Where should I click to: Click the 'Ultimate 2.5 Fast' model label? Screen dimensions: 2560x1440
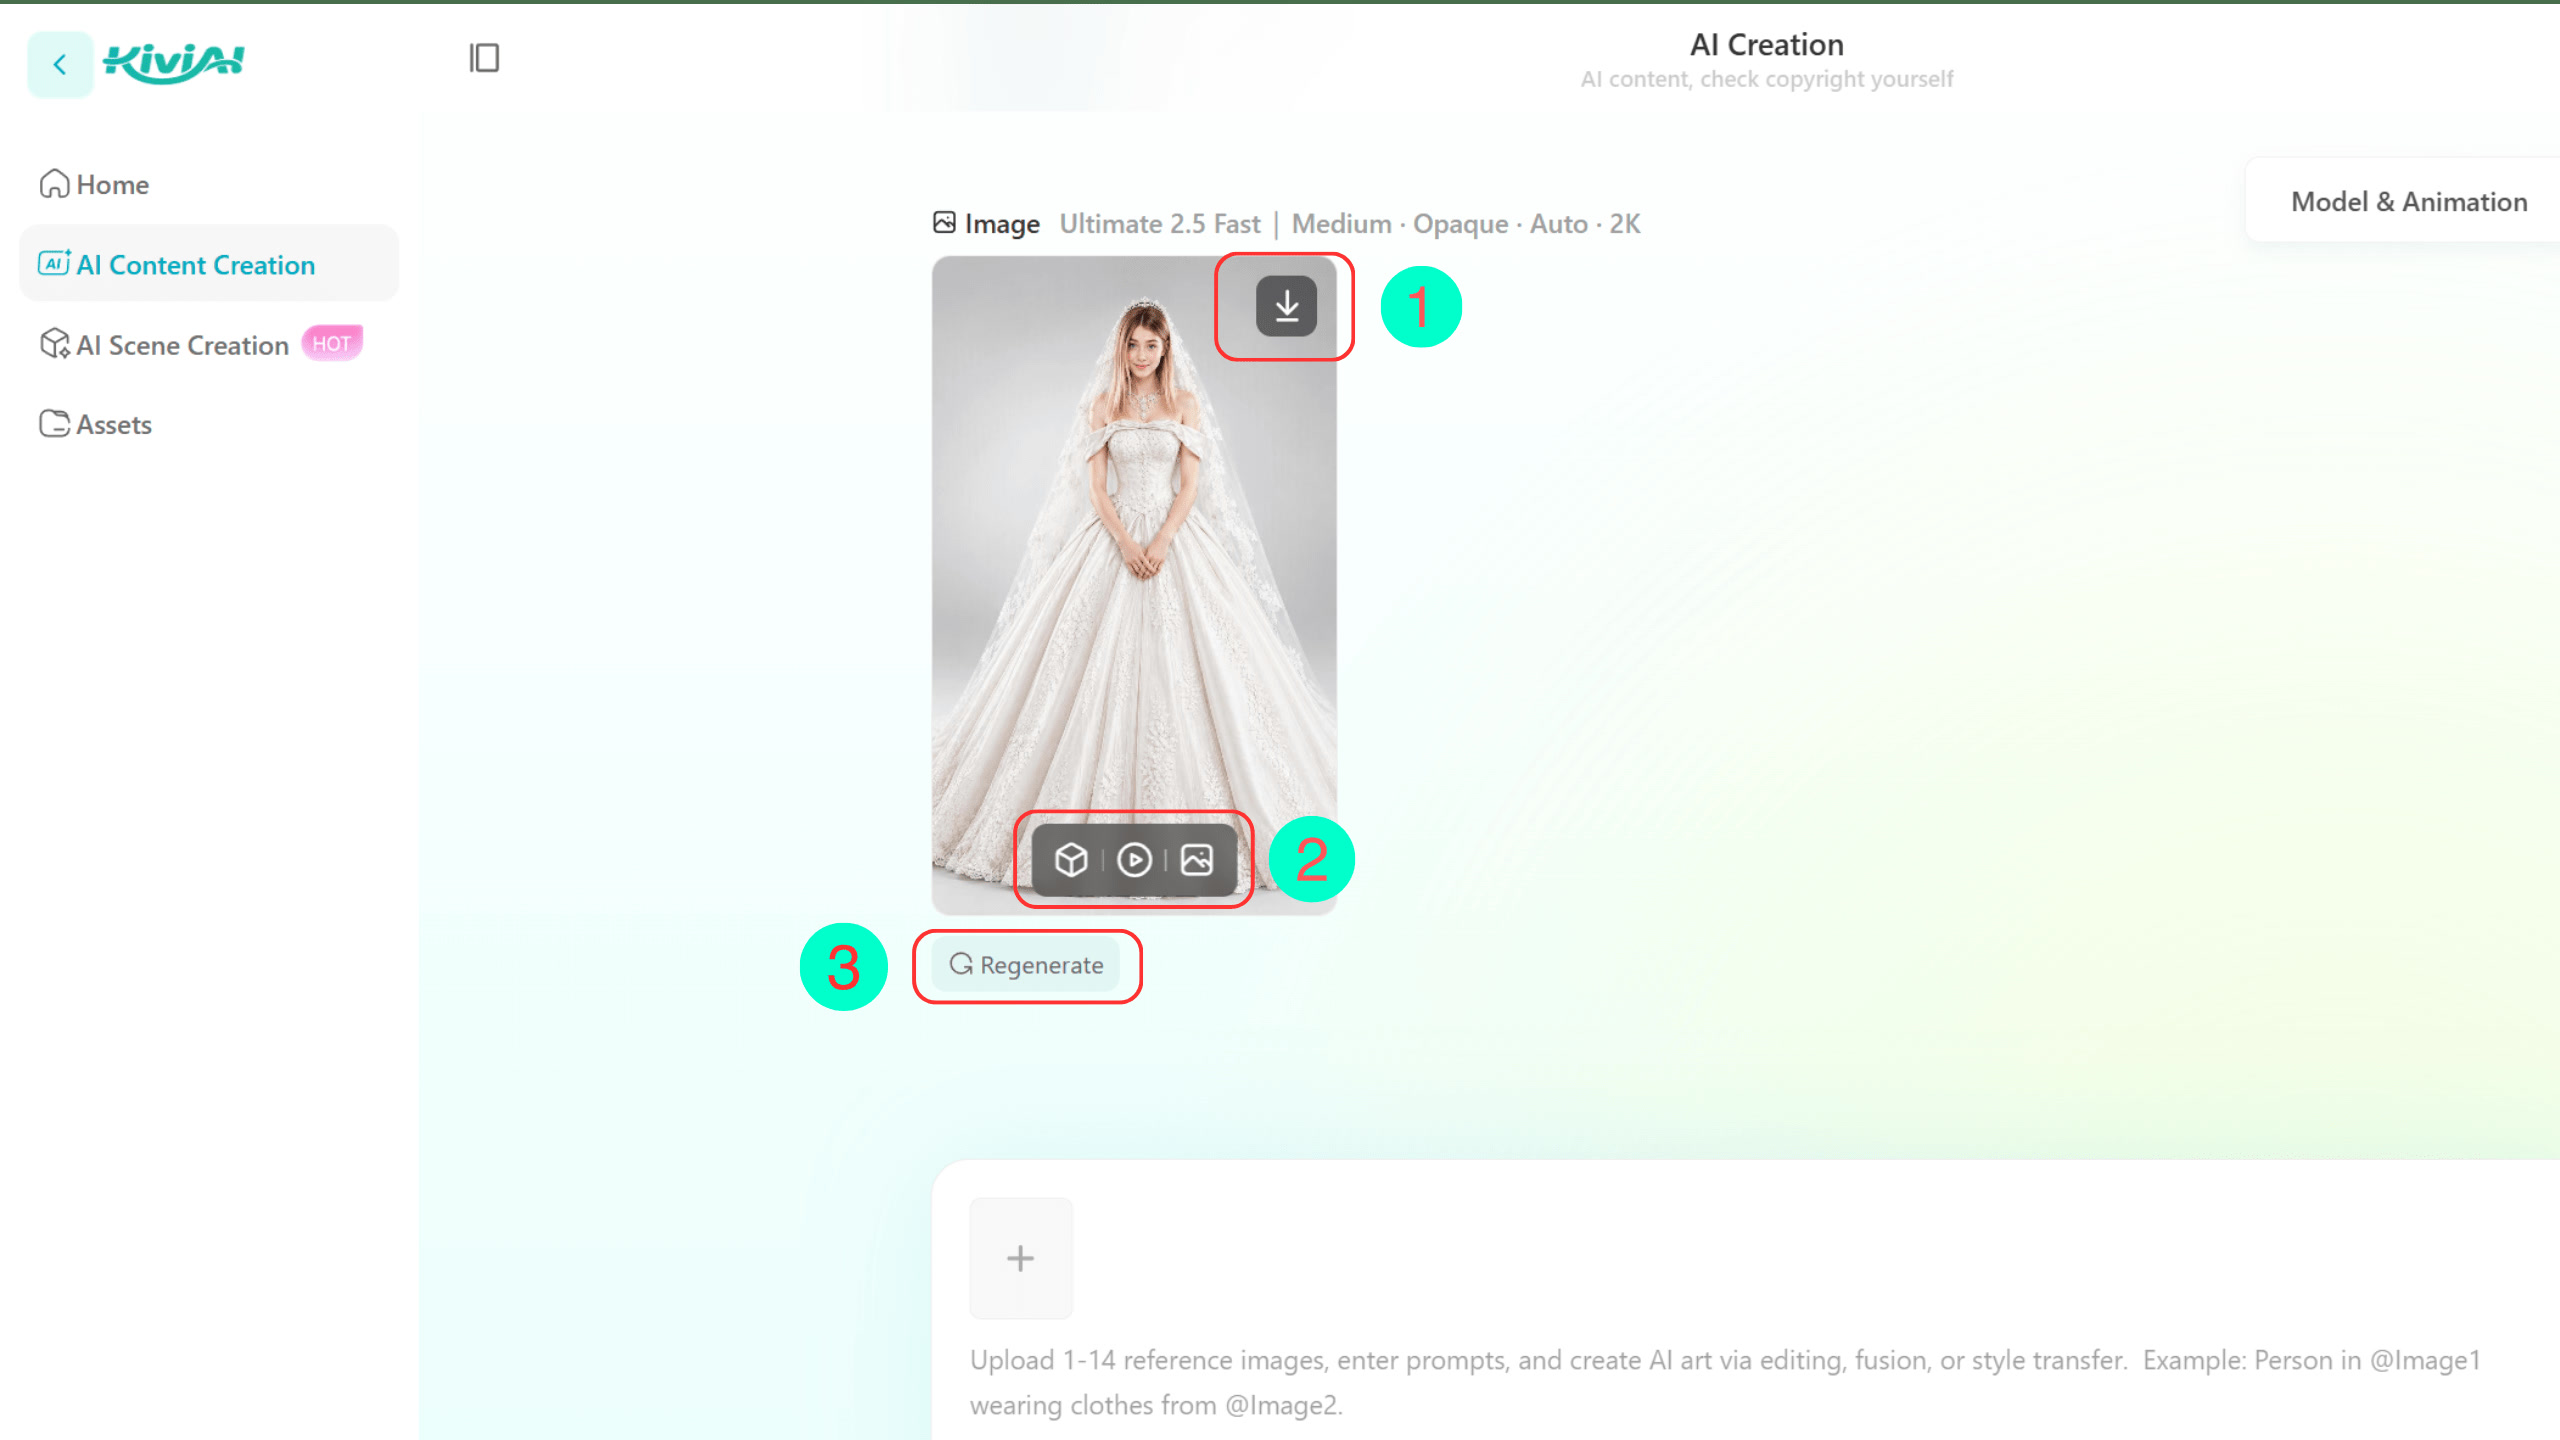pos(1160,224)
